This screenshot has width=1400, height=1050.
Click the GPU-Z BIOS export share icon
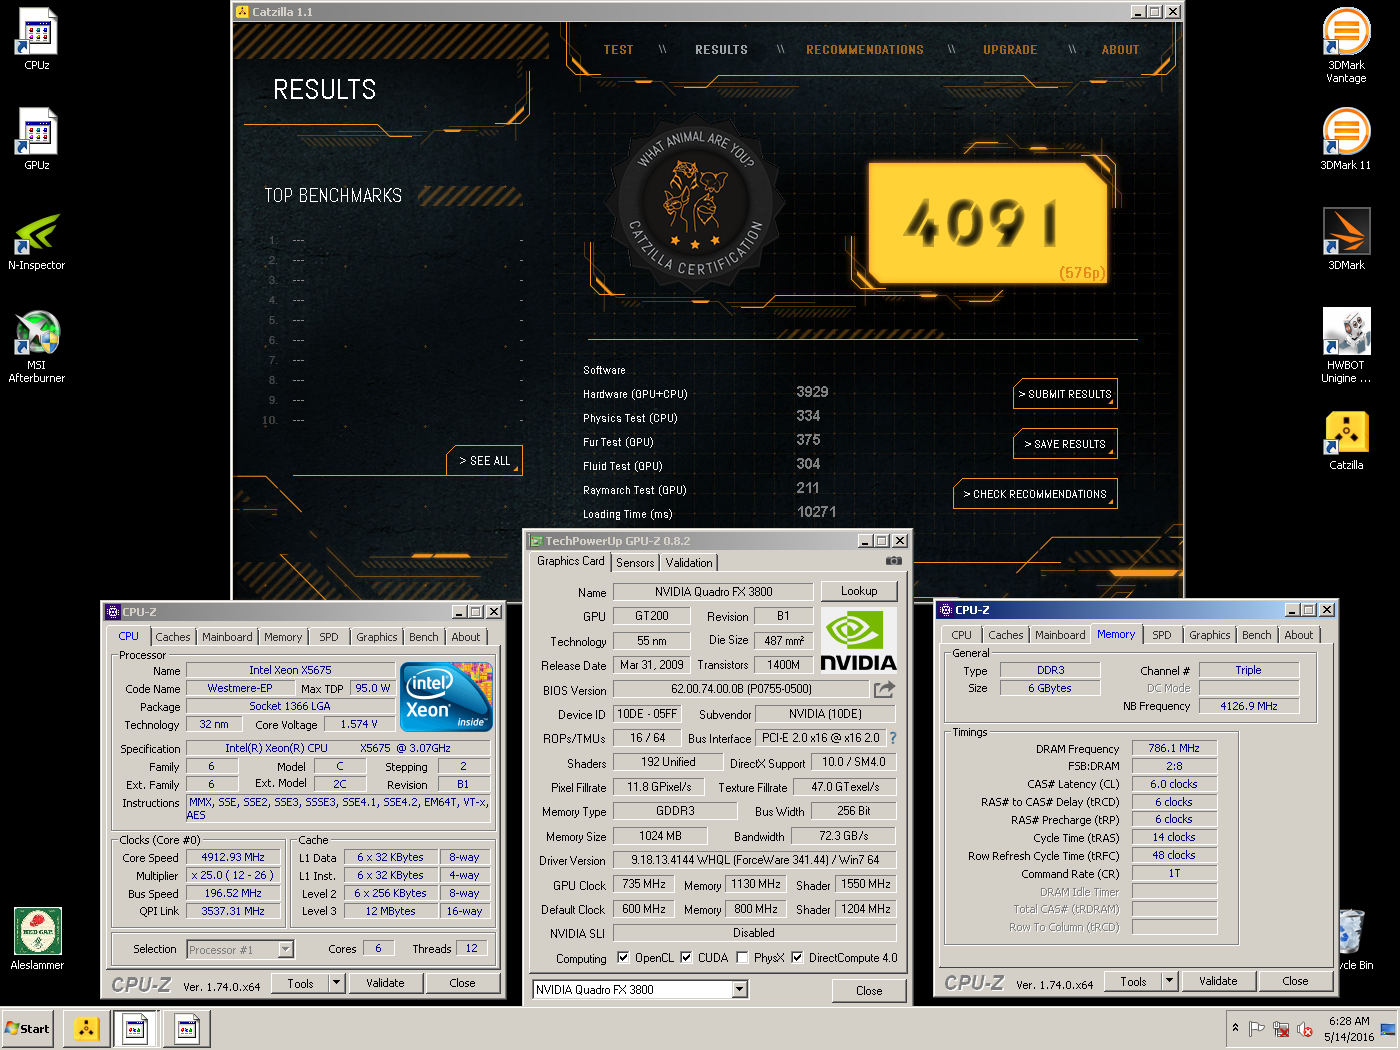(x=884, y=689)
